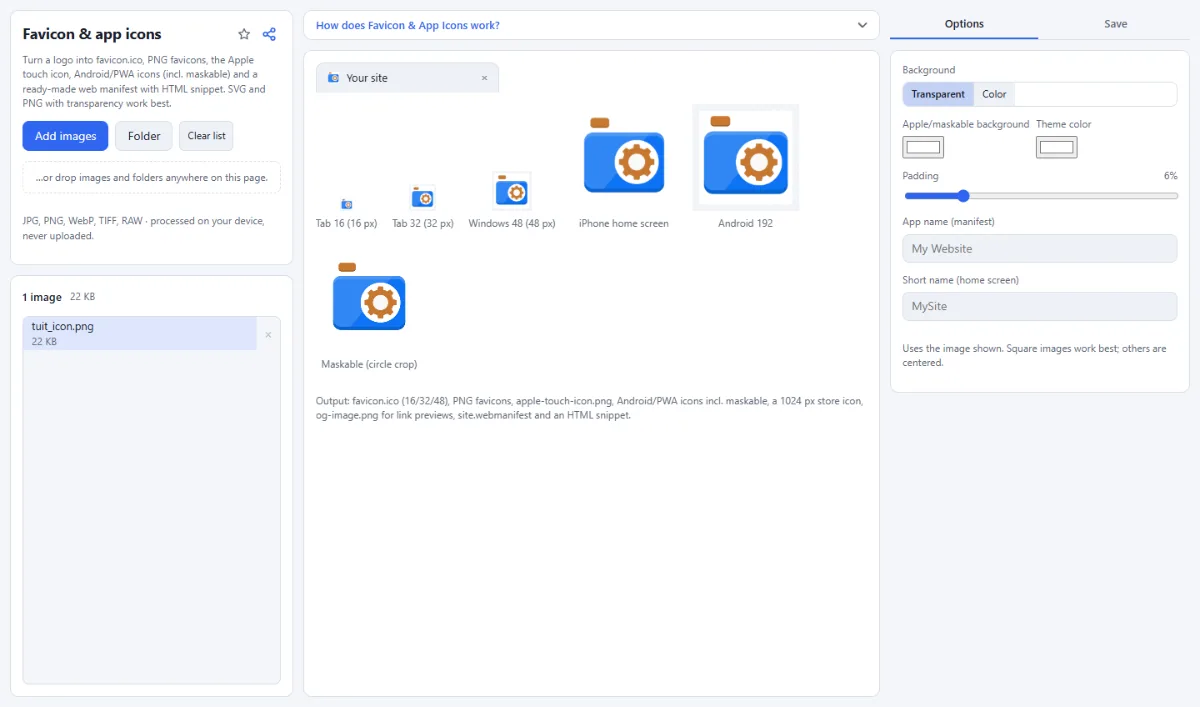Select the Maskable circle crop preview
The image size is (1200, 707).
tap(369, 297)
